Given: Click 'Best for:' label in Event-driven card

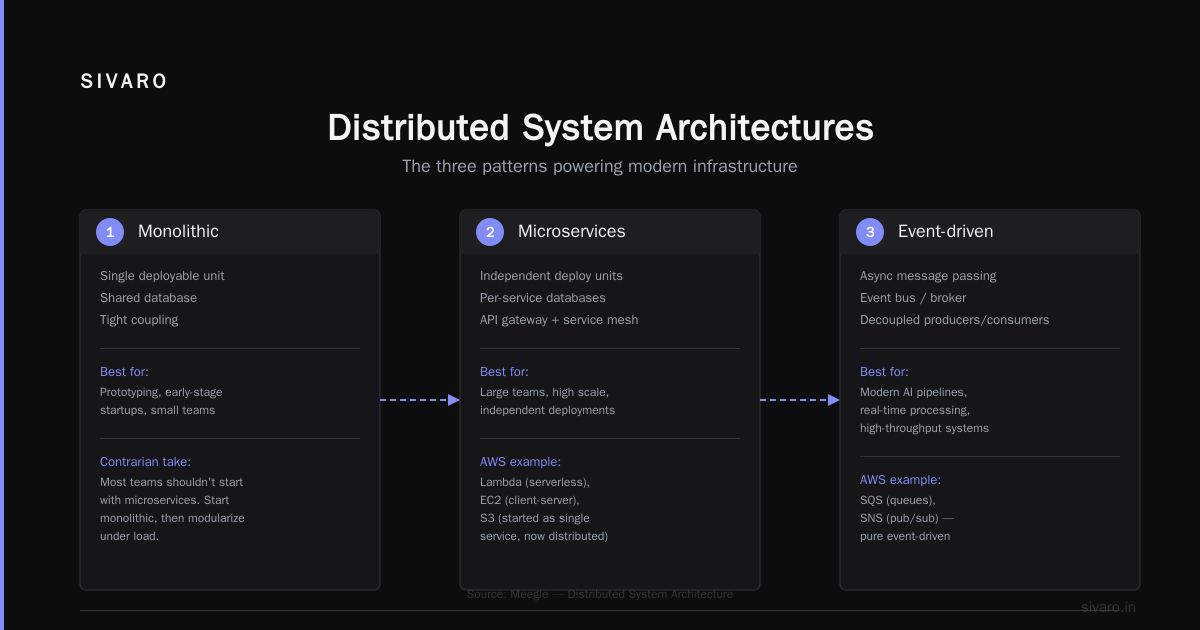Looking at the screenshot, I should pyautogui.click(x=885, y=372).
